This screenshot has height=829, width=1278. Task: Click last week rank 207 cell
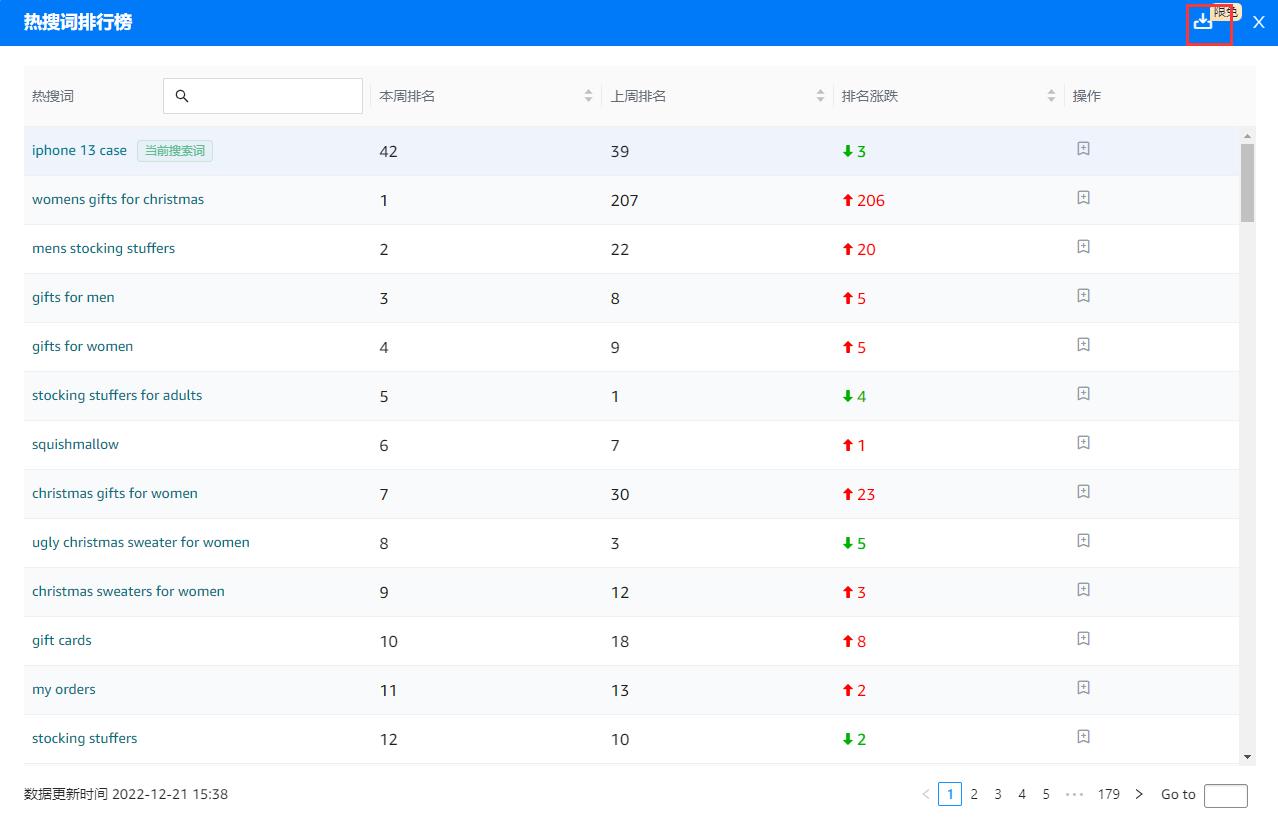624,200
